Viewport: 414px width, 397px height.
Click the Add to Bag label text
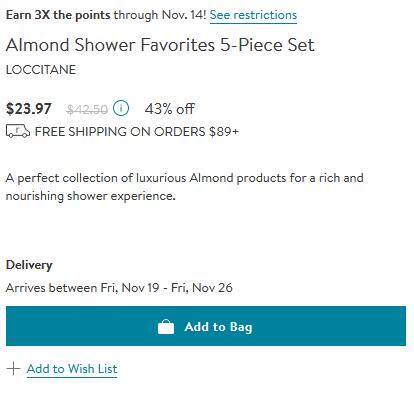(x=218, y=327)
